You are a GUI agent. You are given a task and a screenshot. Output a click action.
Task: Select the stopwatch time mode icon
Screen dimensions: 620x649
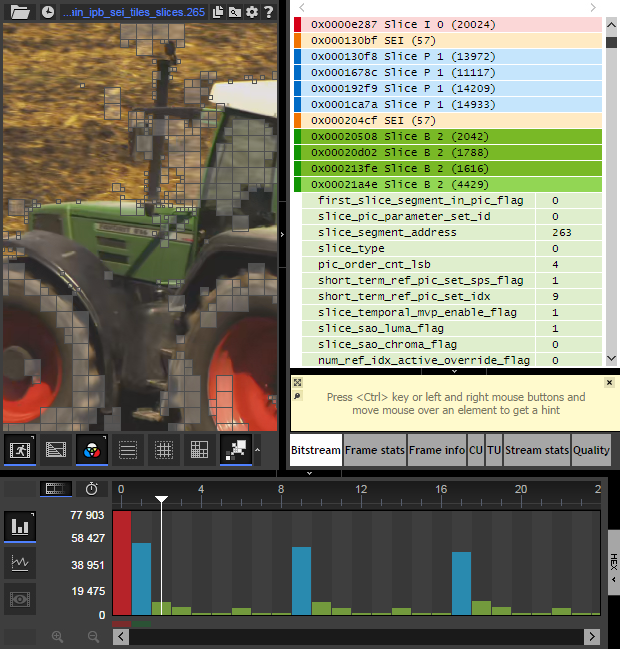pyautogui.click(x=91, y=489)
